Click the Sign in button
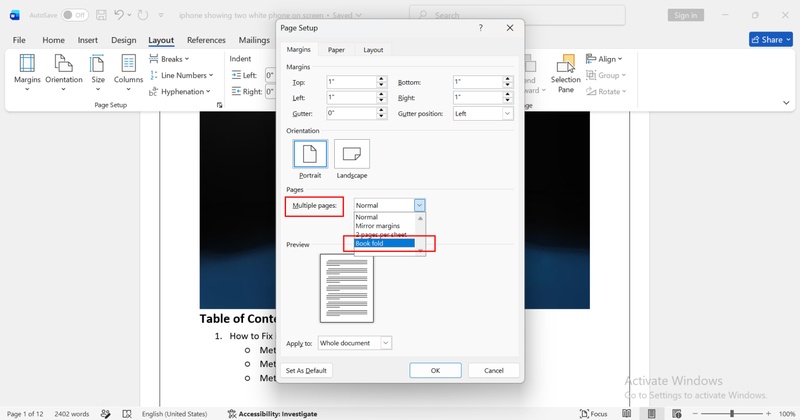This screenshot has height=420, width=800. 686,15
